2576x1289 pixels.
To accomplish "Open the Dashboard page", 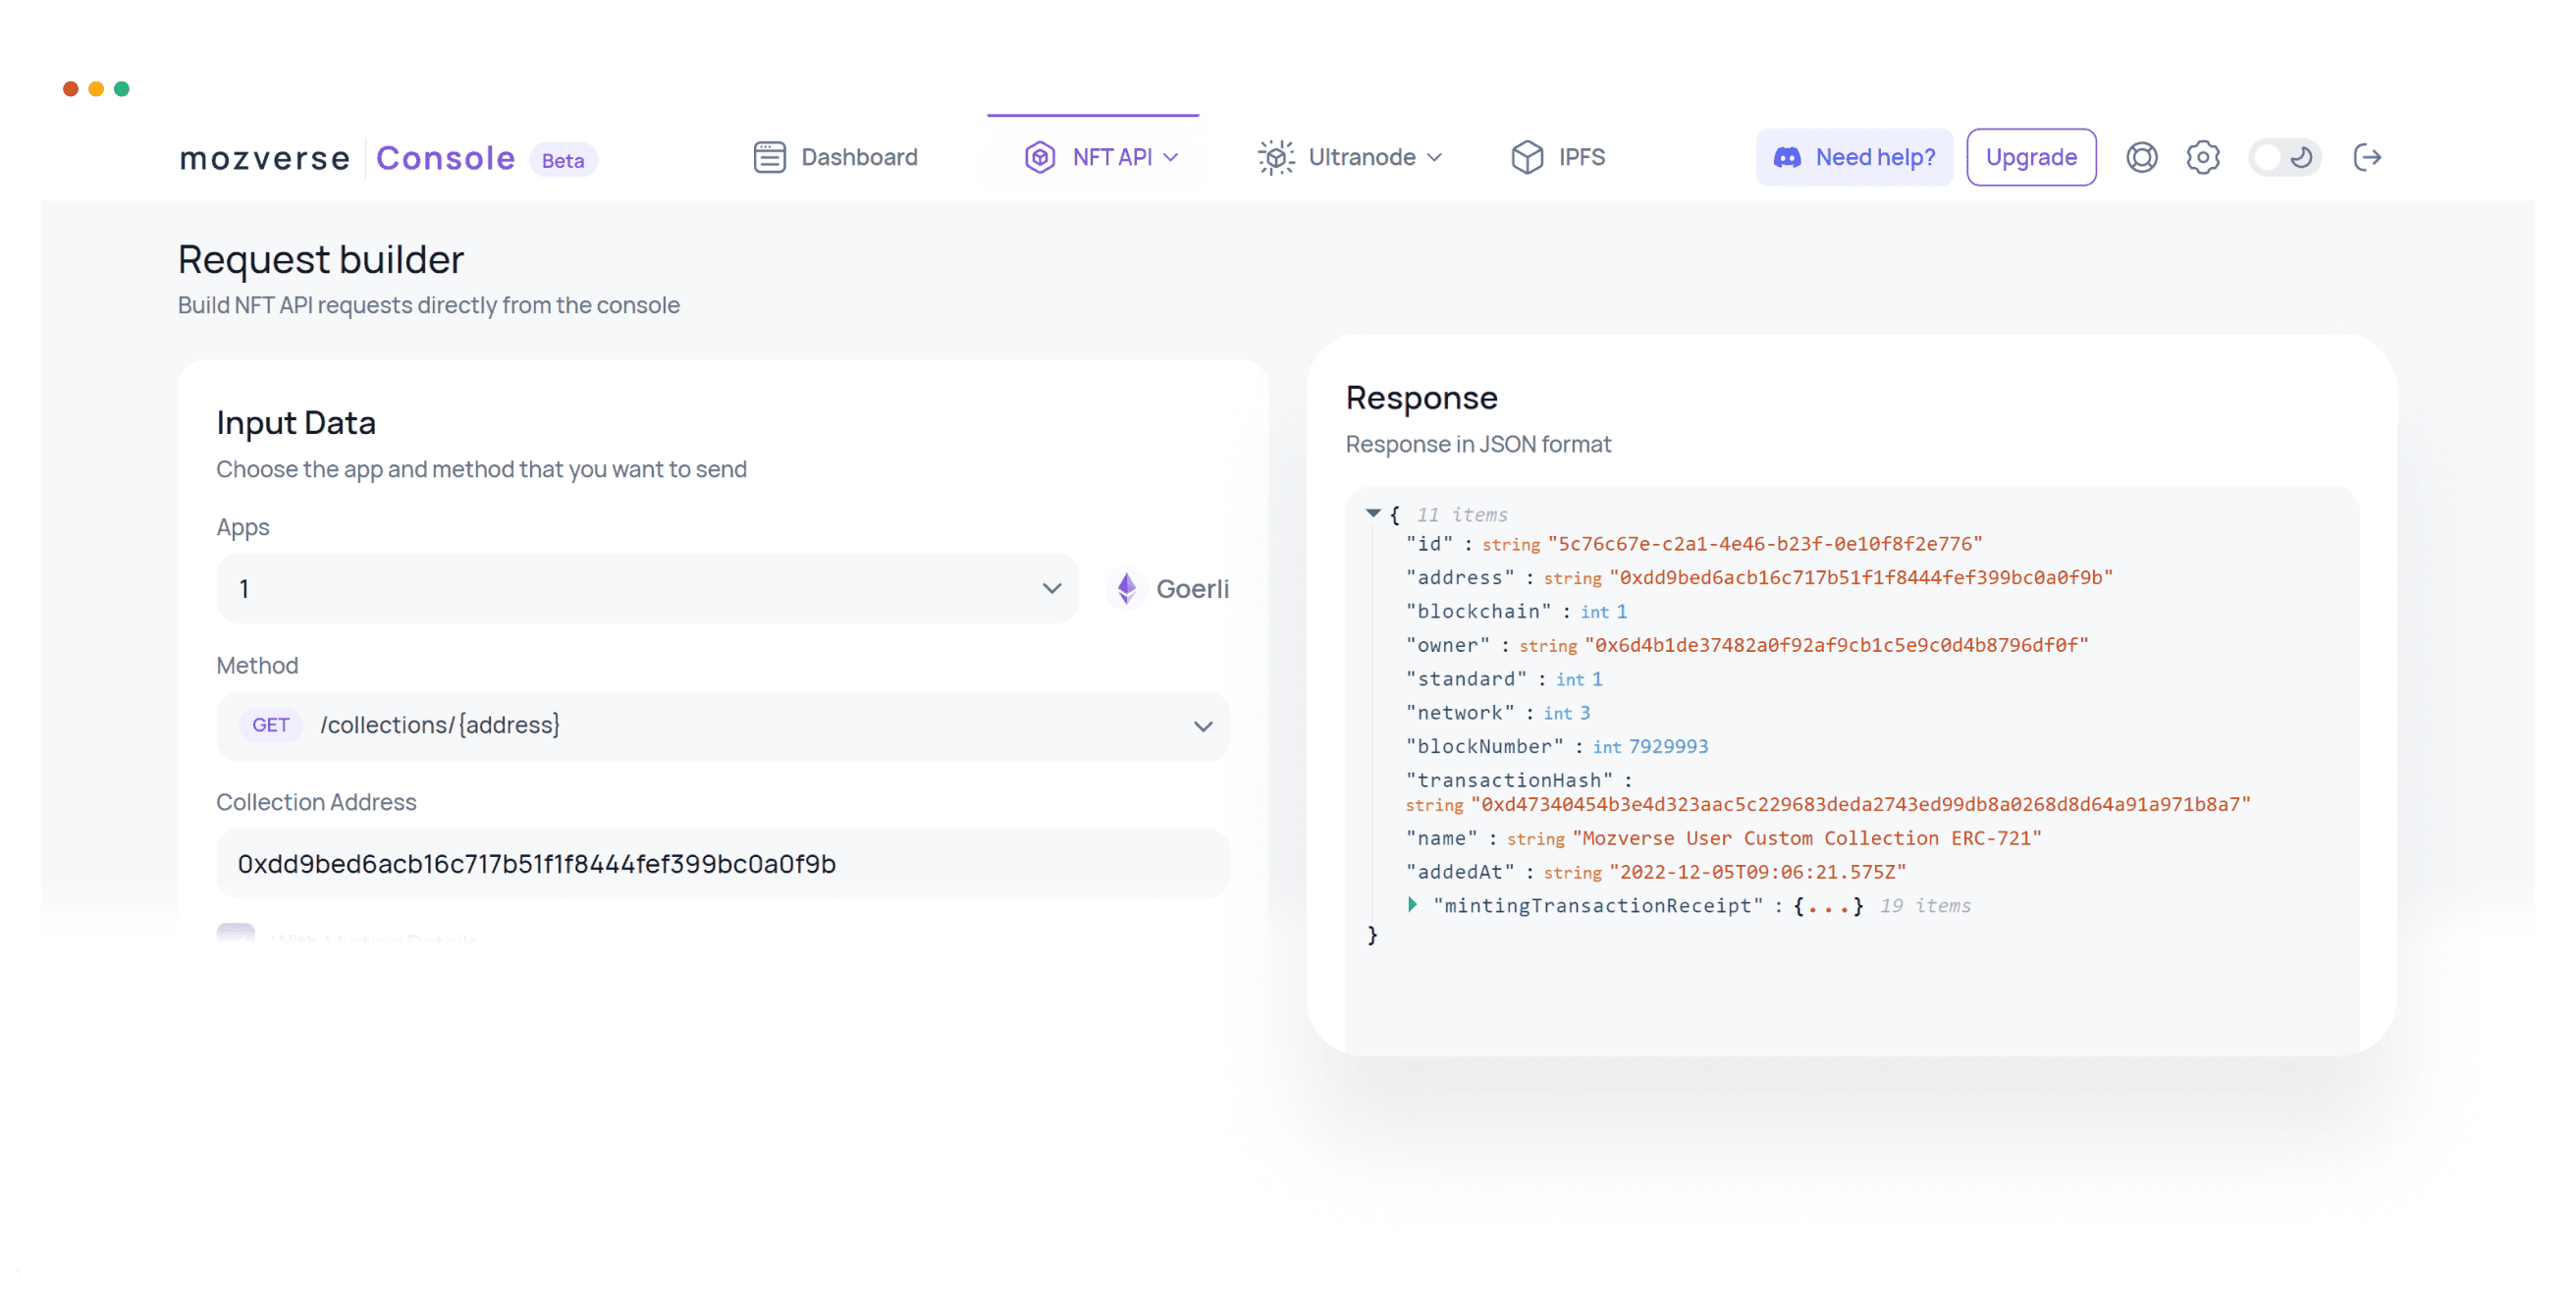I will point(835,157).
